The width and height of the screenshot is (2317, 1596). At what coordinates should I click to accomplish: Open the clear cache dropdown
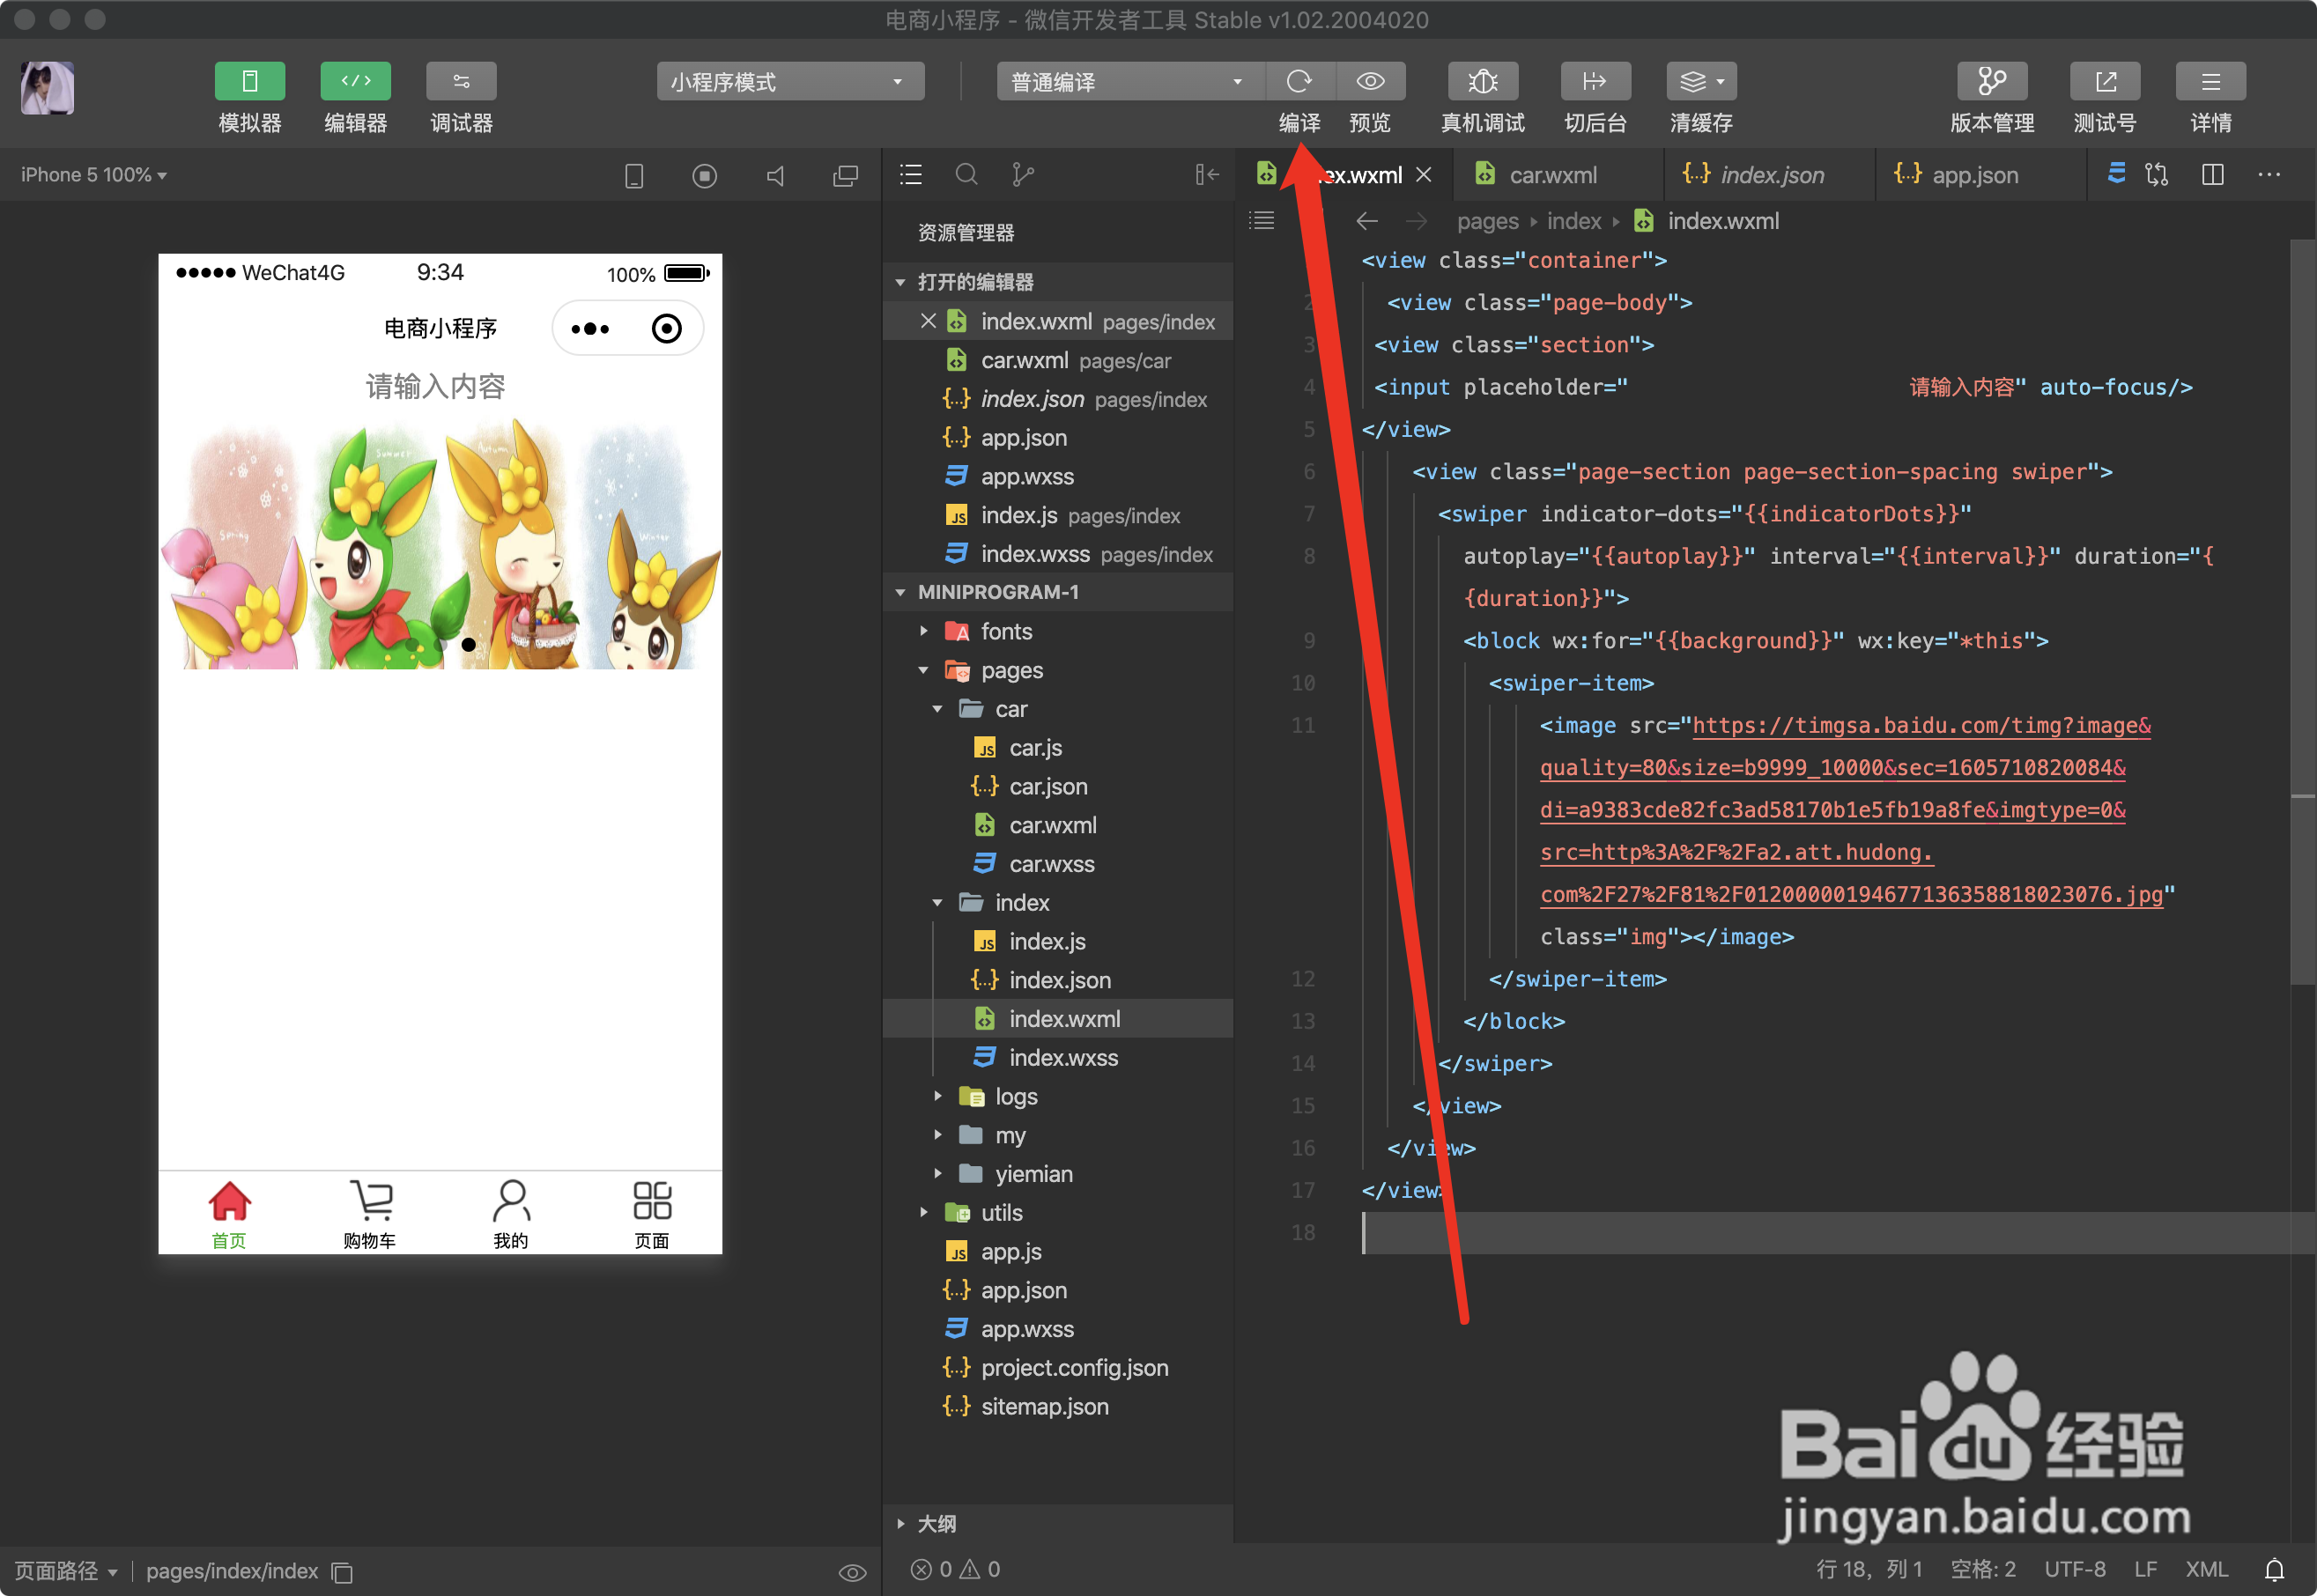coord(1701,81)
